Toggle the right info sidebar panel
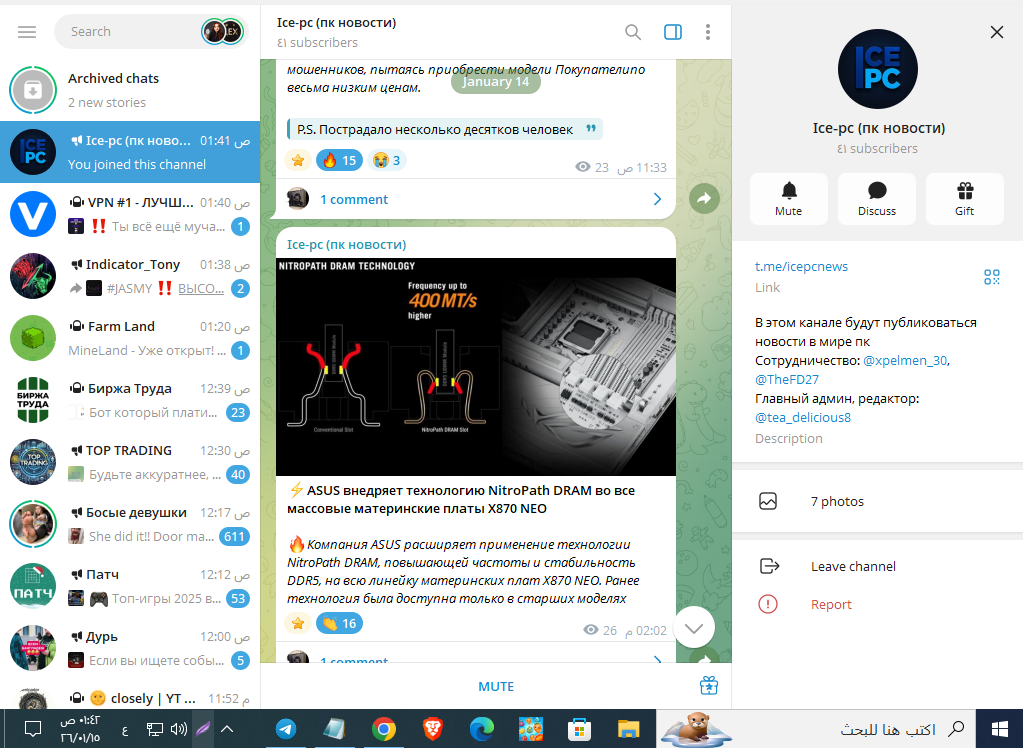The image size is (1023, 748). (673, 32)
